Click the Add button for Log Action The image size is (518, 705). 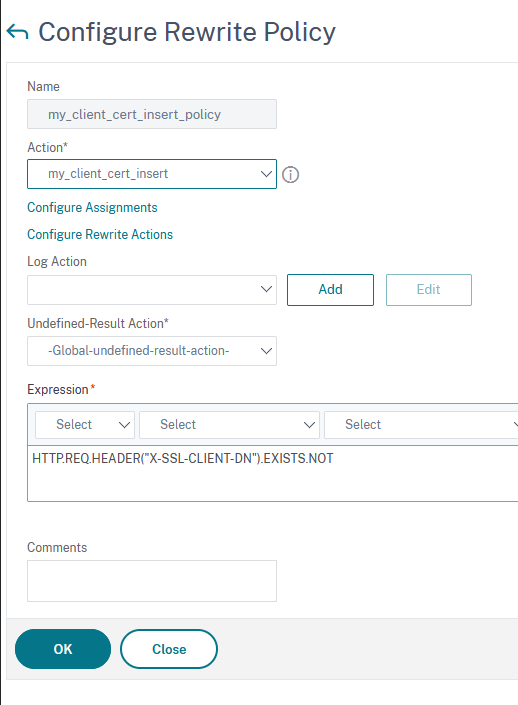pos(330,290)
